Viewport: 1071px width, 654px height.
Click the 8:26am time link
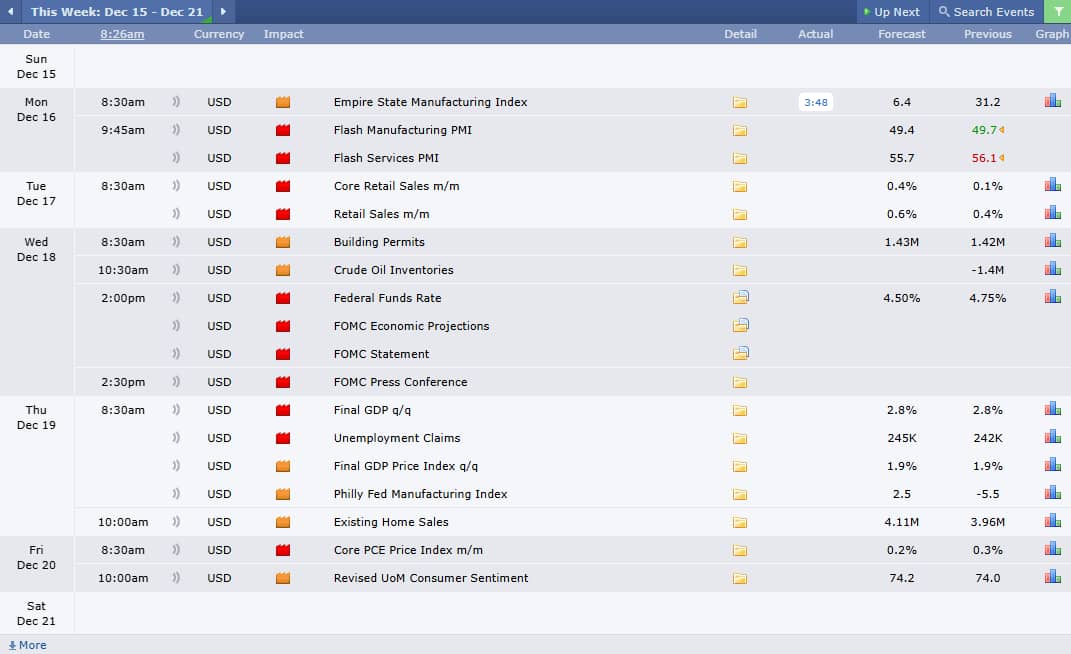pyautogui.click(x=122, y=34)
